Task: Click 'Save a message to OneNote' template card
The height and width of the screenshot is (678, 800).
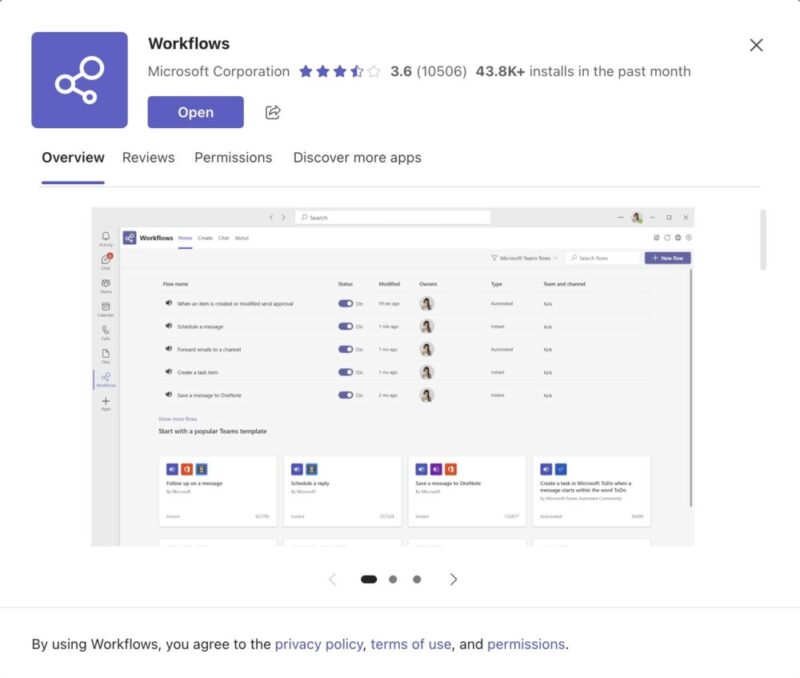Action: (467, 491)
